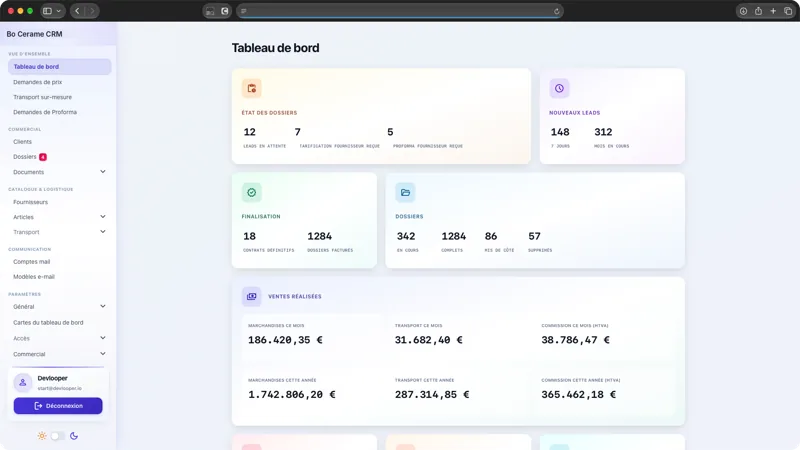The height and width of the screenshot is (450, 800).
Task: Click the Bo Cerame CRM title
Action: point(34,34)
